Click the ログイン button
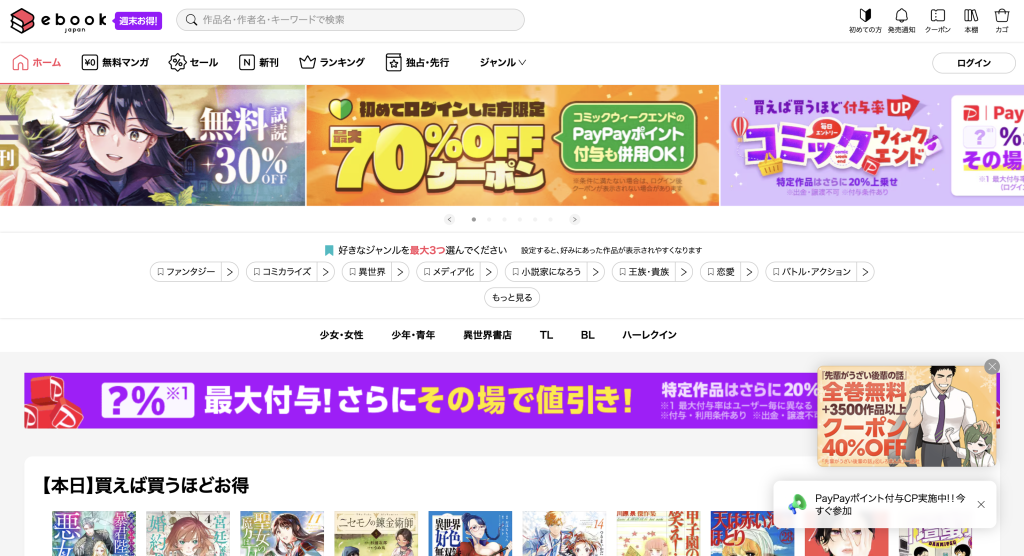Screen dimensions: 1024x556 [973, 63]
